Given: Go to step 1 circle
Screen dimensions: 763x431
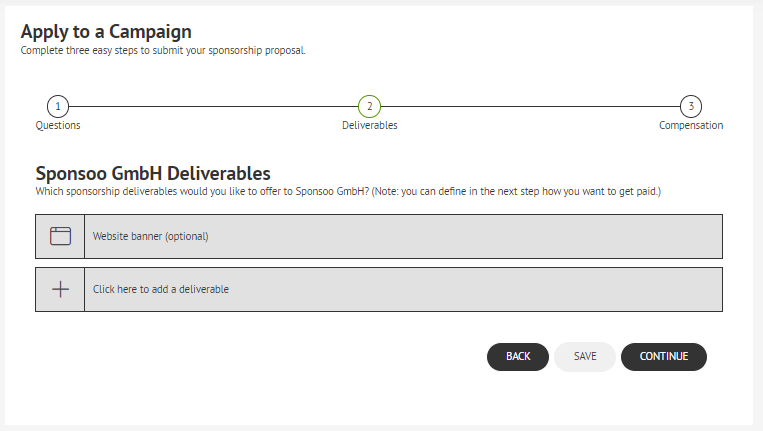Looking at the screenshot, I should [58, 106].
